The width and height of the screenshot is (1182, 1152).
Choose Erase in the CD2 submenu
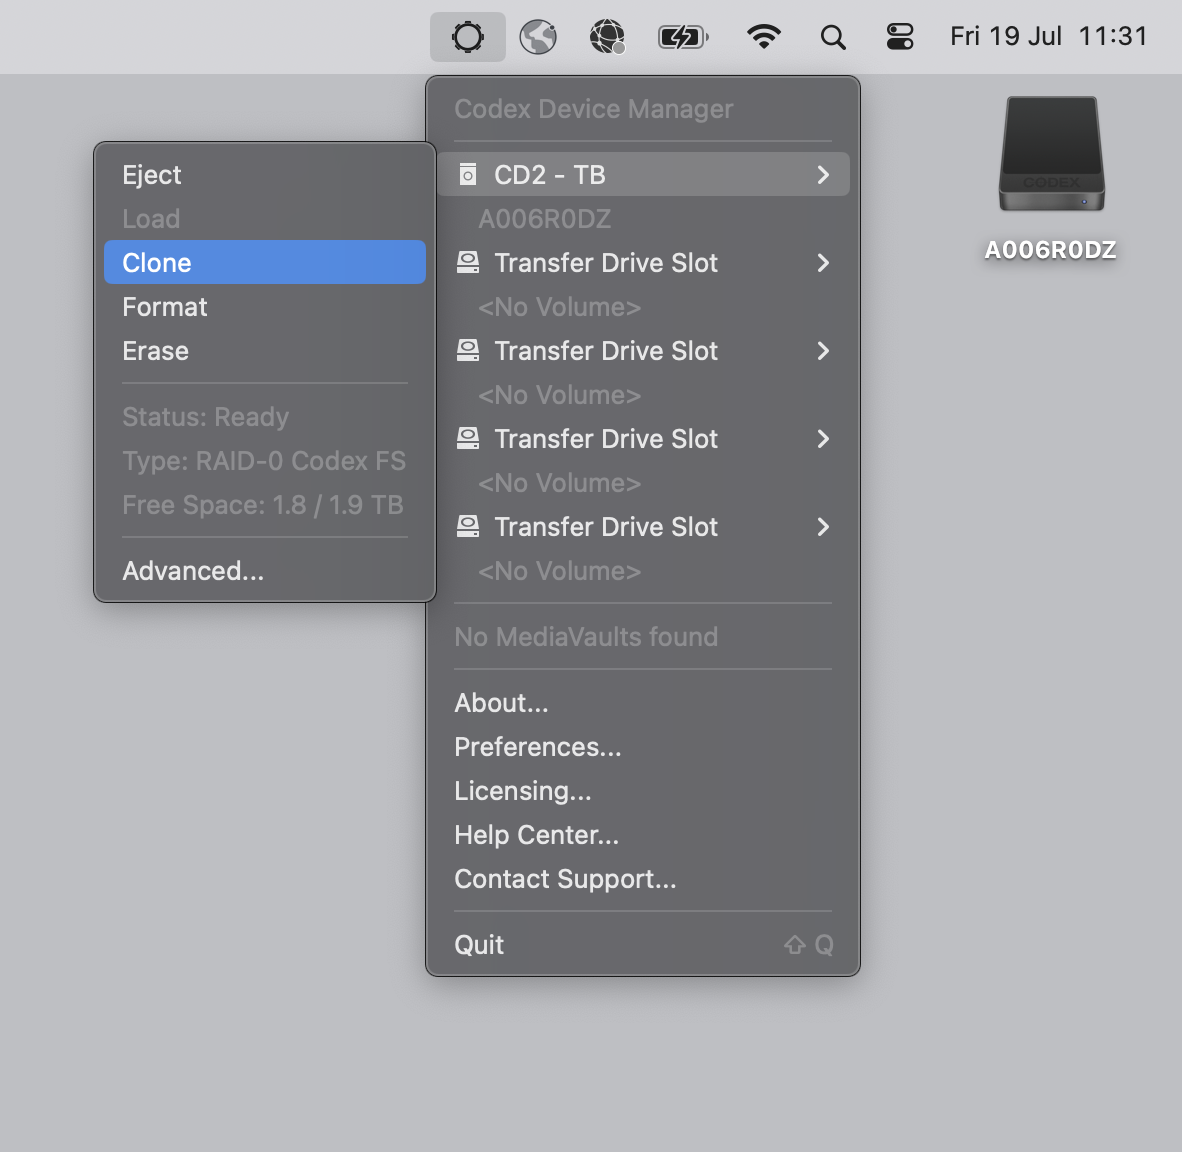[265, 351]
